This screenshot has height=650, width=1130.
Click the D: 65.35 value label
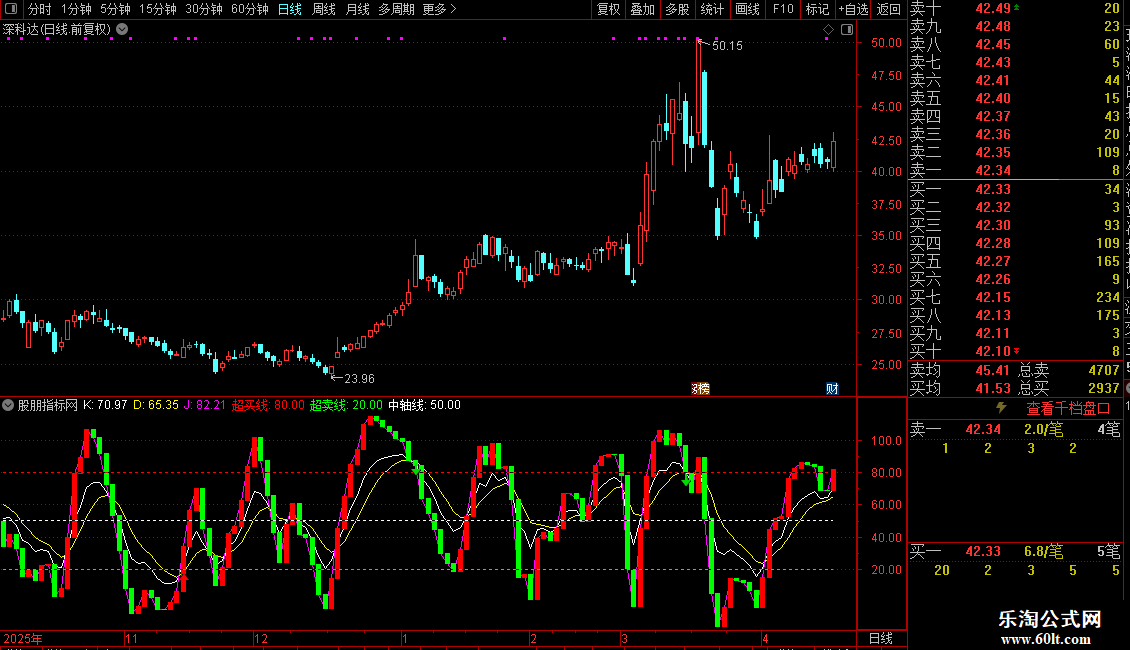point(156,405)
